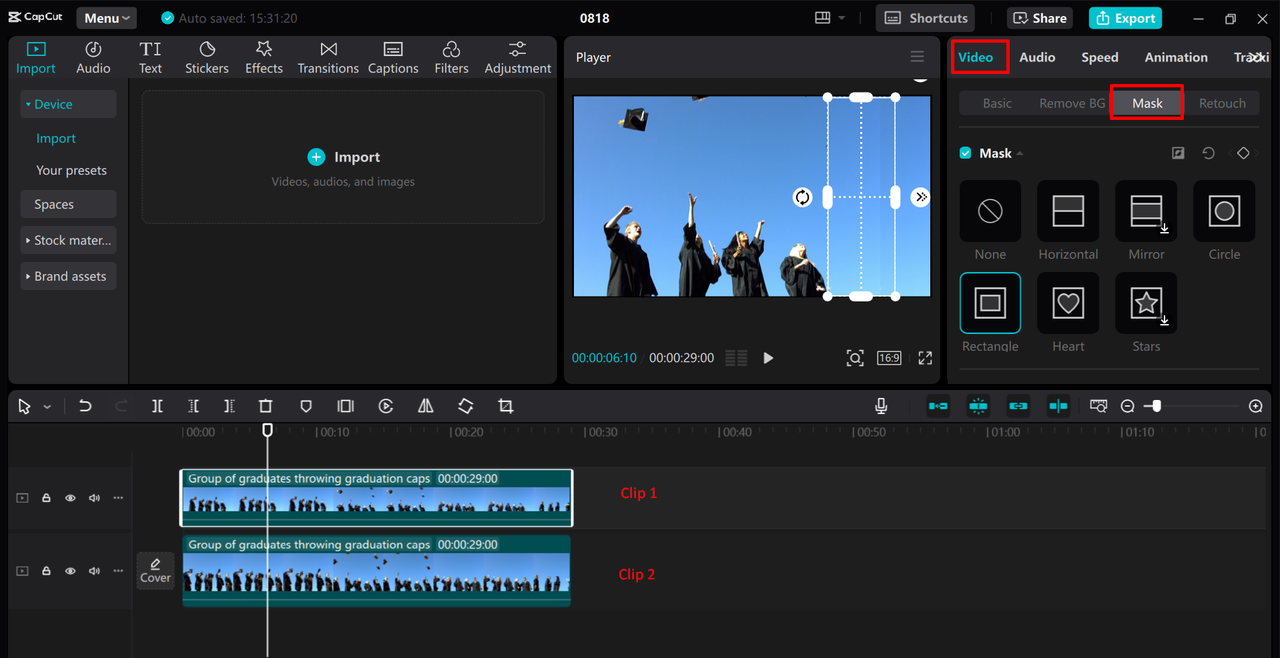Switch to the Animation tab
Screen dimensions: 1280x658
1176,57
